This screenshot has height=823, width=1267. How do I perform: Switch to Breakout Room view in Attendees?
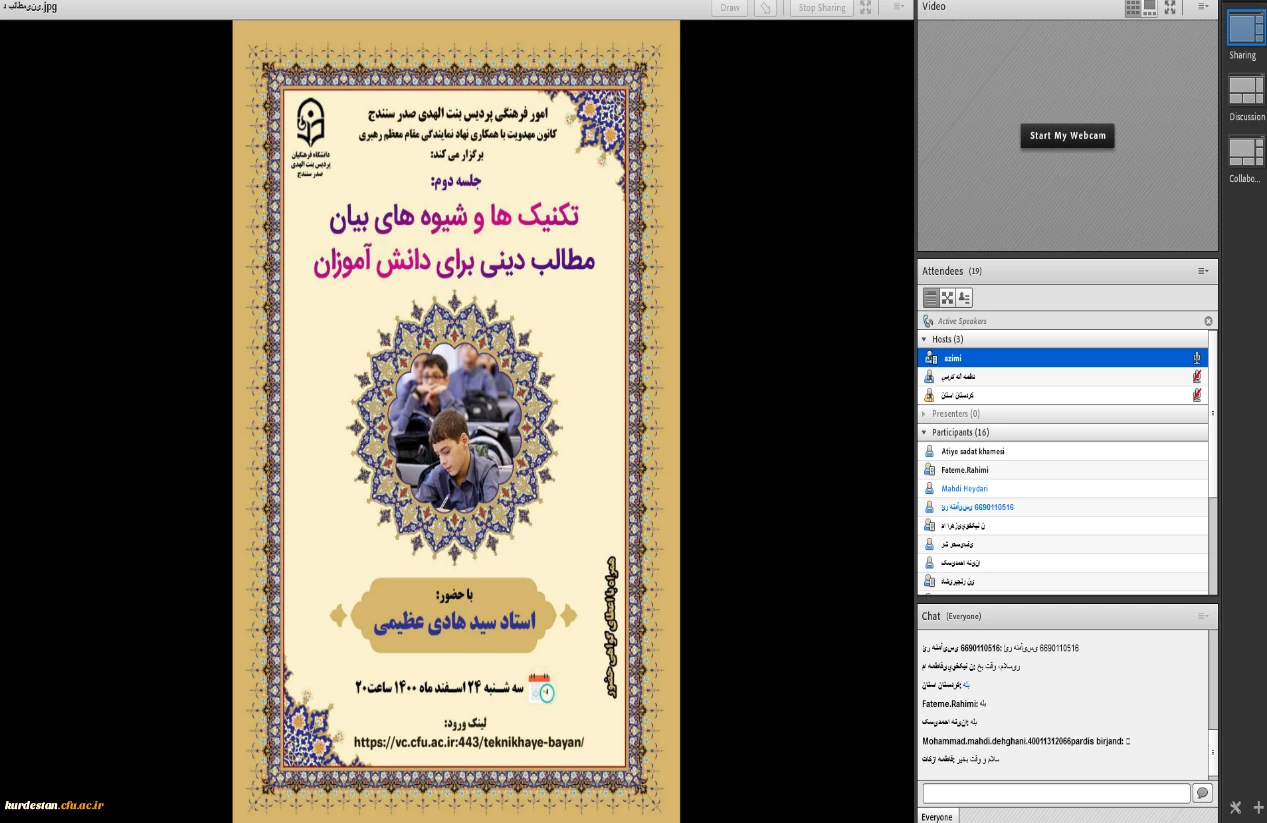[x=947, y=298]
